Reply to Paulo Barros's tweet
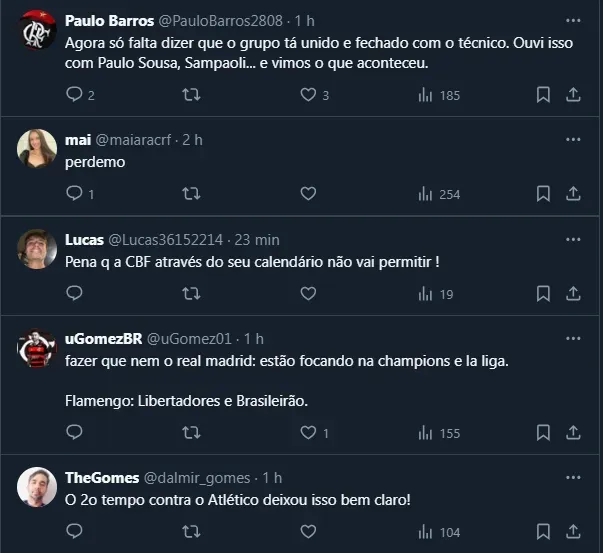This screenshot has width=603, height=553. pos(74,95)
